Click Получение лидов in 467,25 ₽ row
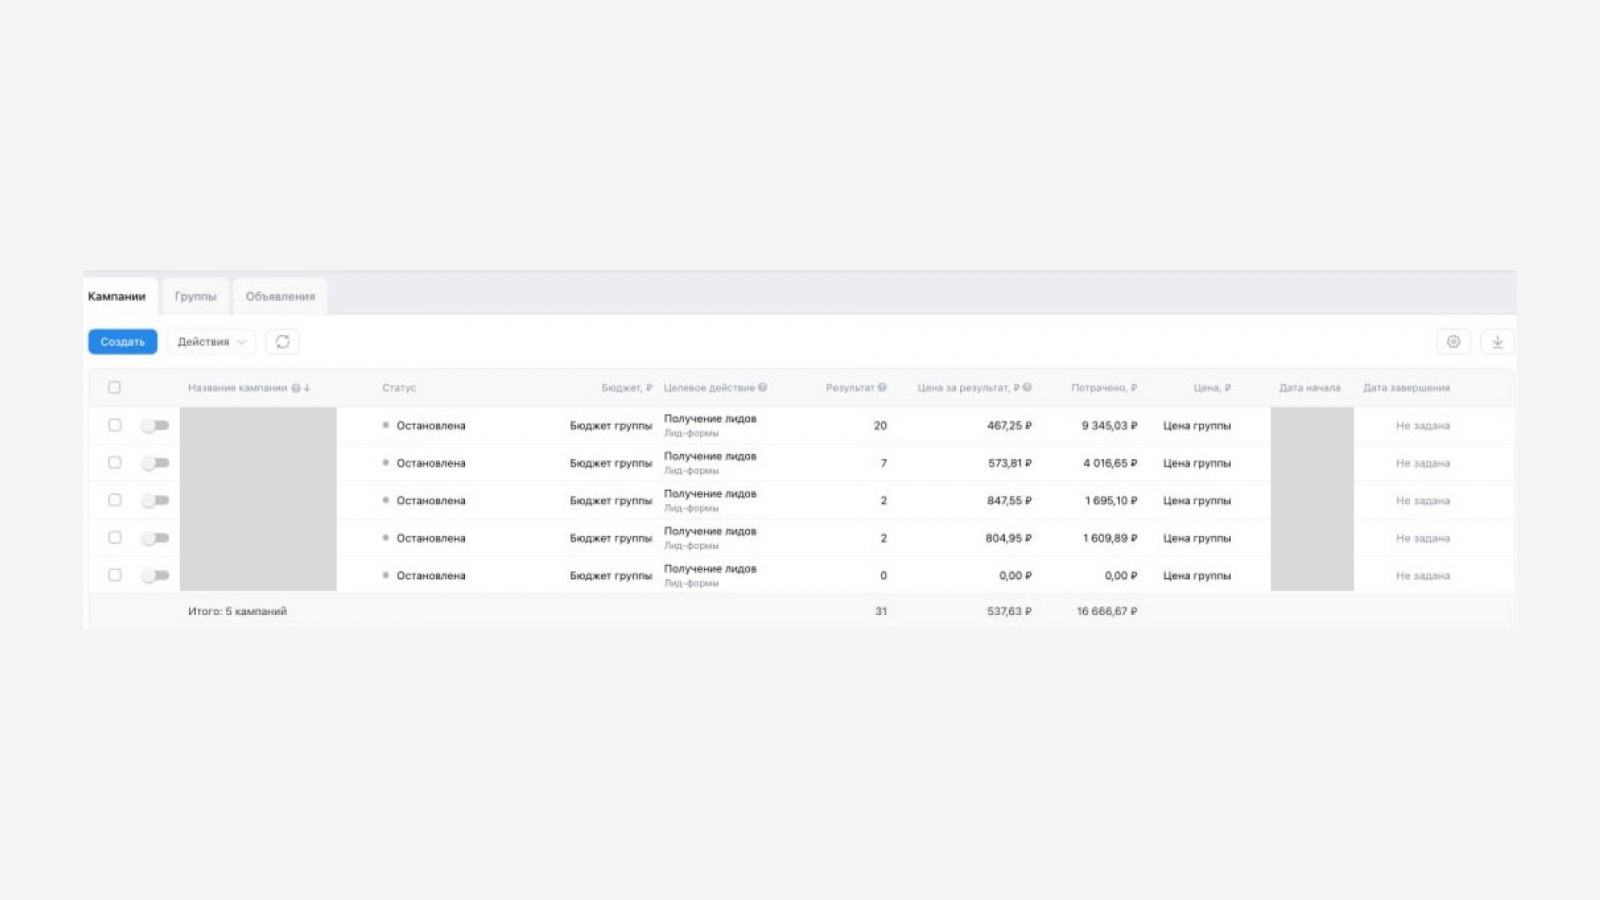Image resolution: width=1600 pixels, height=900 pixels. click(x=710, y=419)
